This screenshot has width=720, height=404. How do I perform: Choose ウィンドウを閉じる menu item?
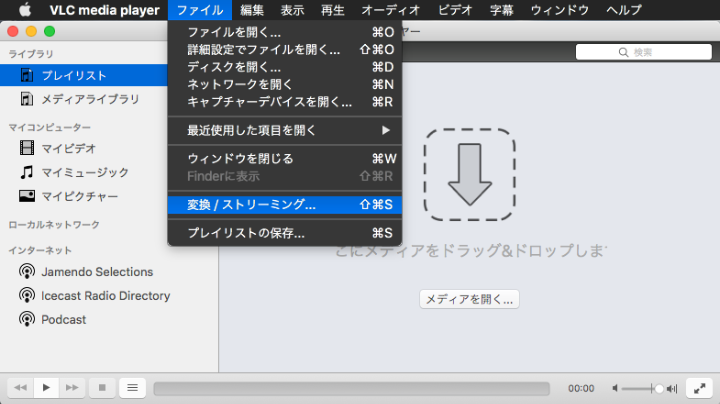285,159
